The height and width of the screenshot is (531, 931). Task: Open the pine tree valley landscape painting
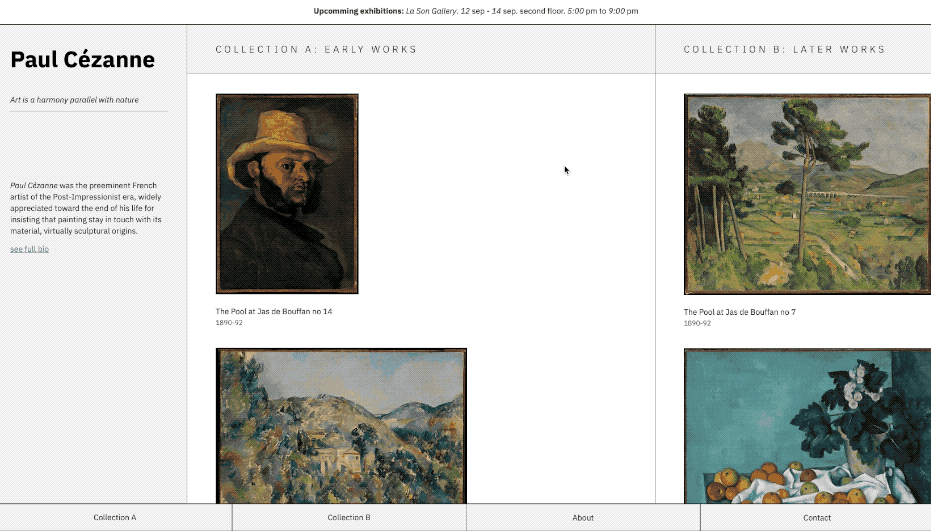(x=808, y=194)
